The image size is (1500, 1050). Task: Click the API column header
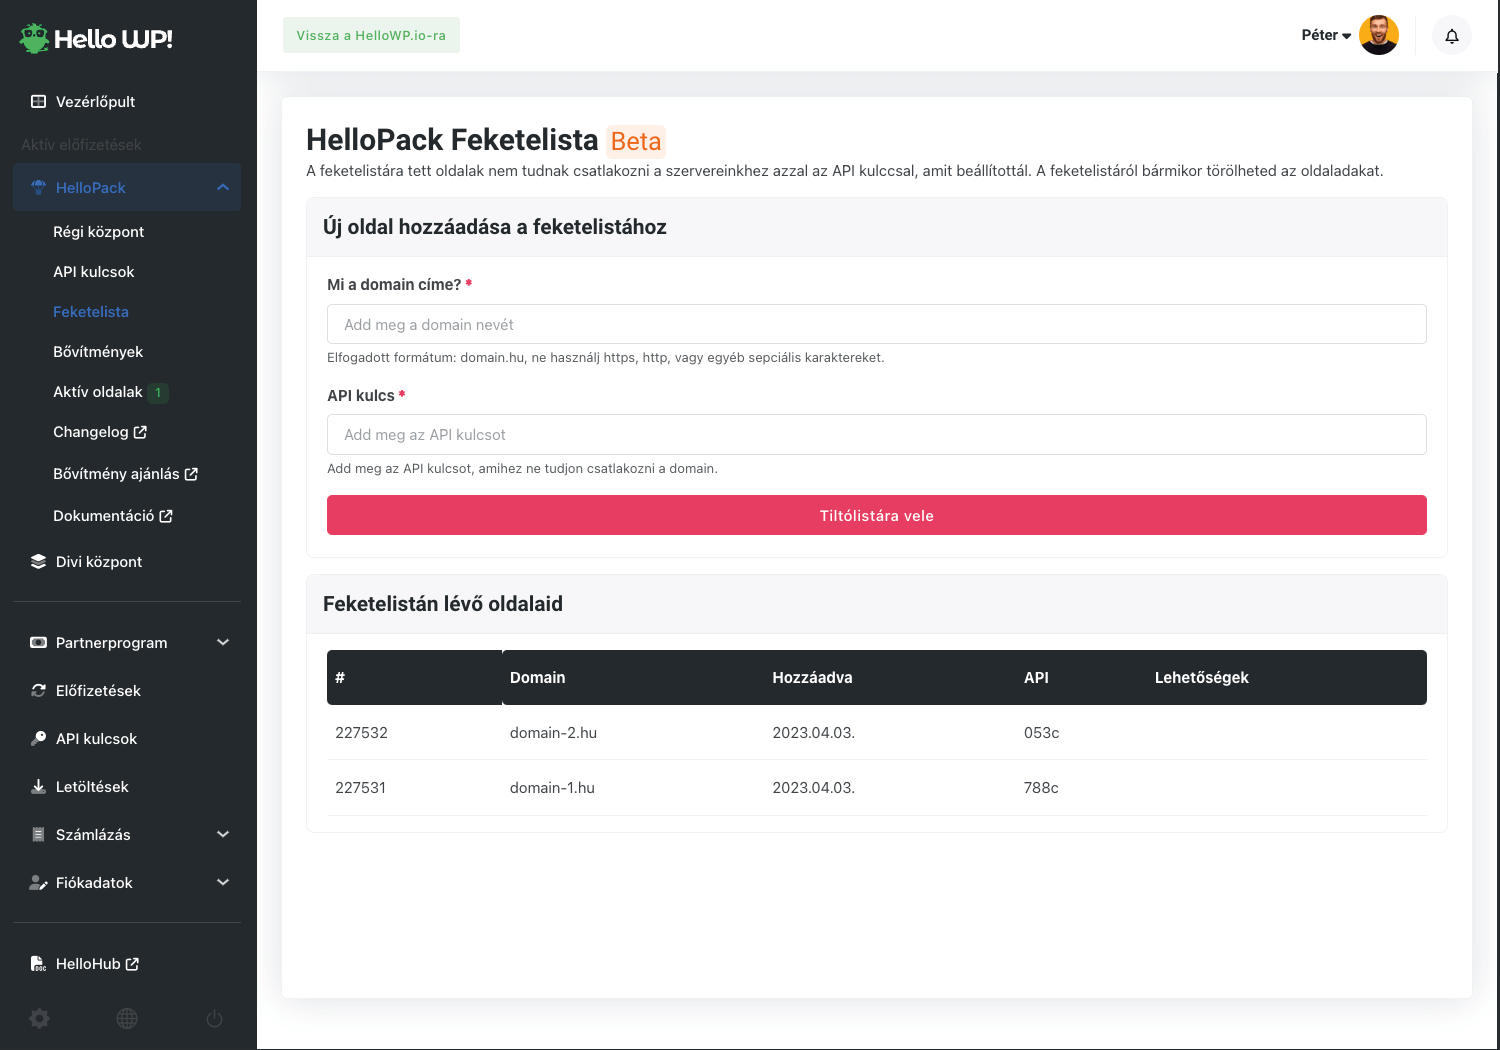tap(1036, 677)
